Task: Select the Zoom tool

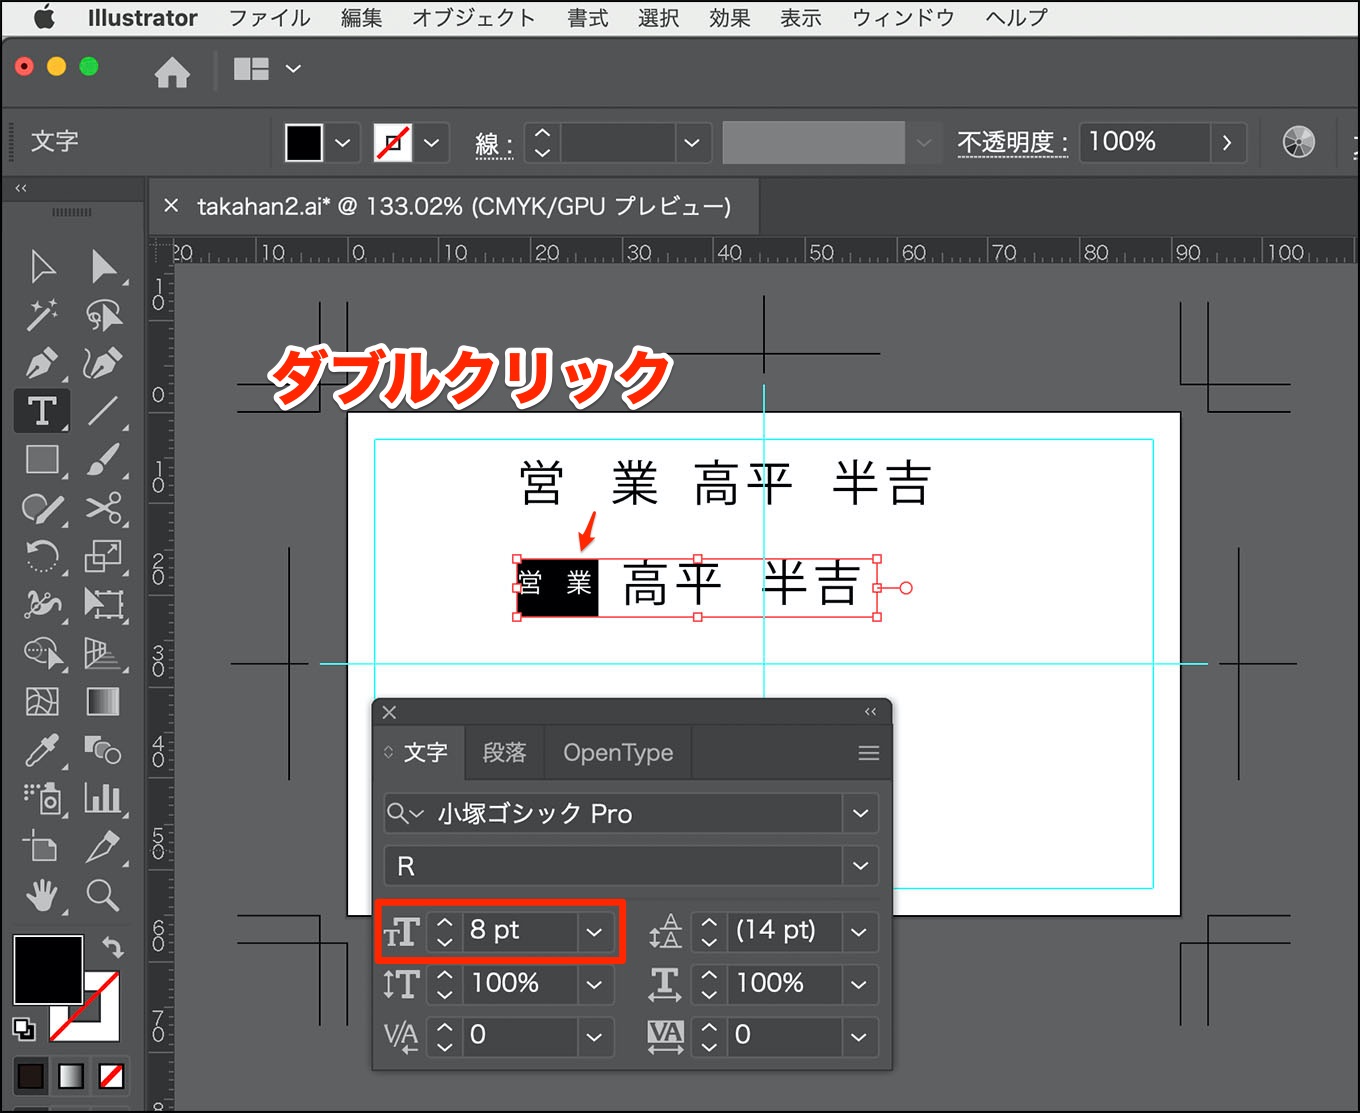Action: tap(103, 895)
